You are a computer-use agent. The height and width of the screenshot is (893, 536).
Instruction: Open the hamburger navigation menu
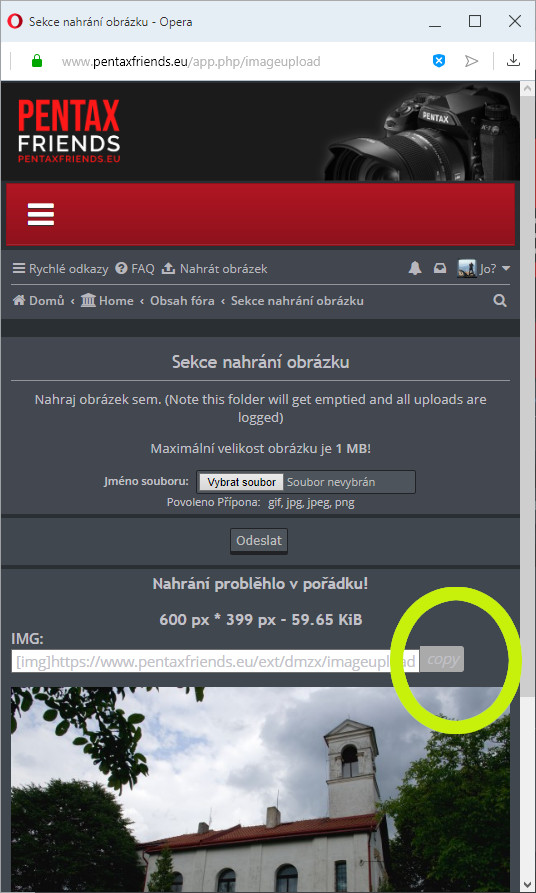pyautogui.click(x=41, y=214)
